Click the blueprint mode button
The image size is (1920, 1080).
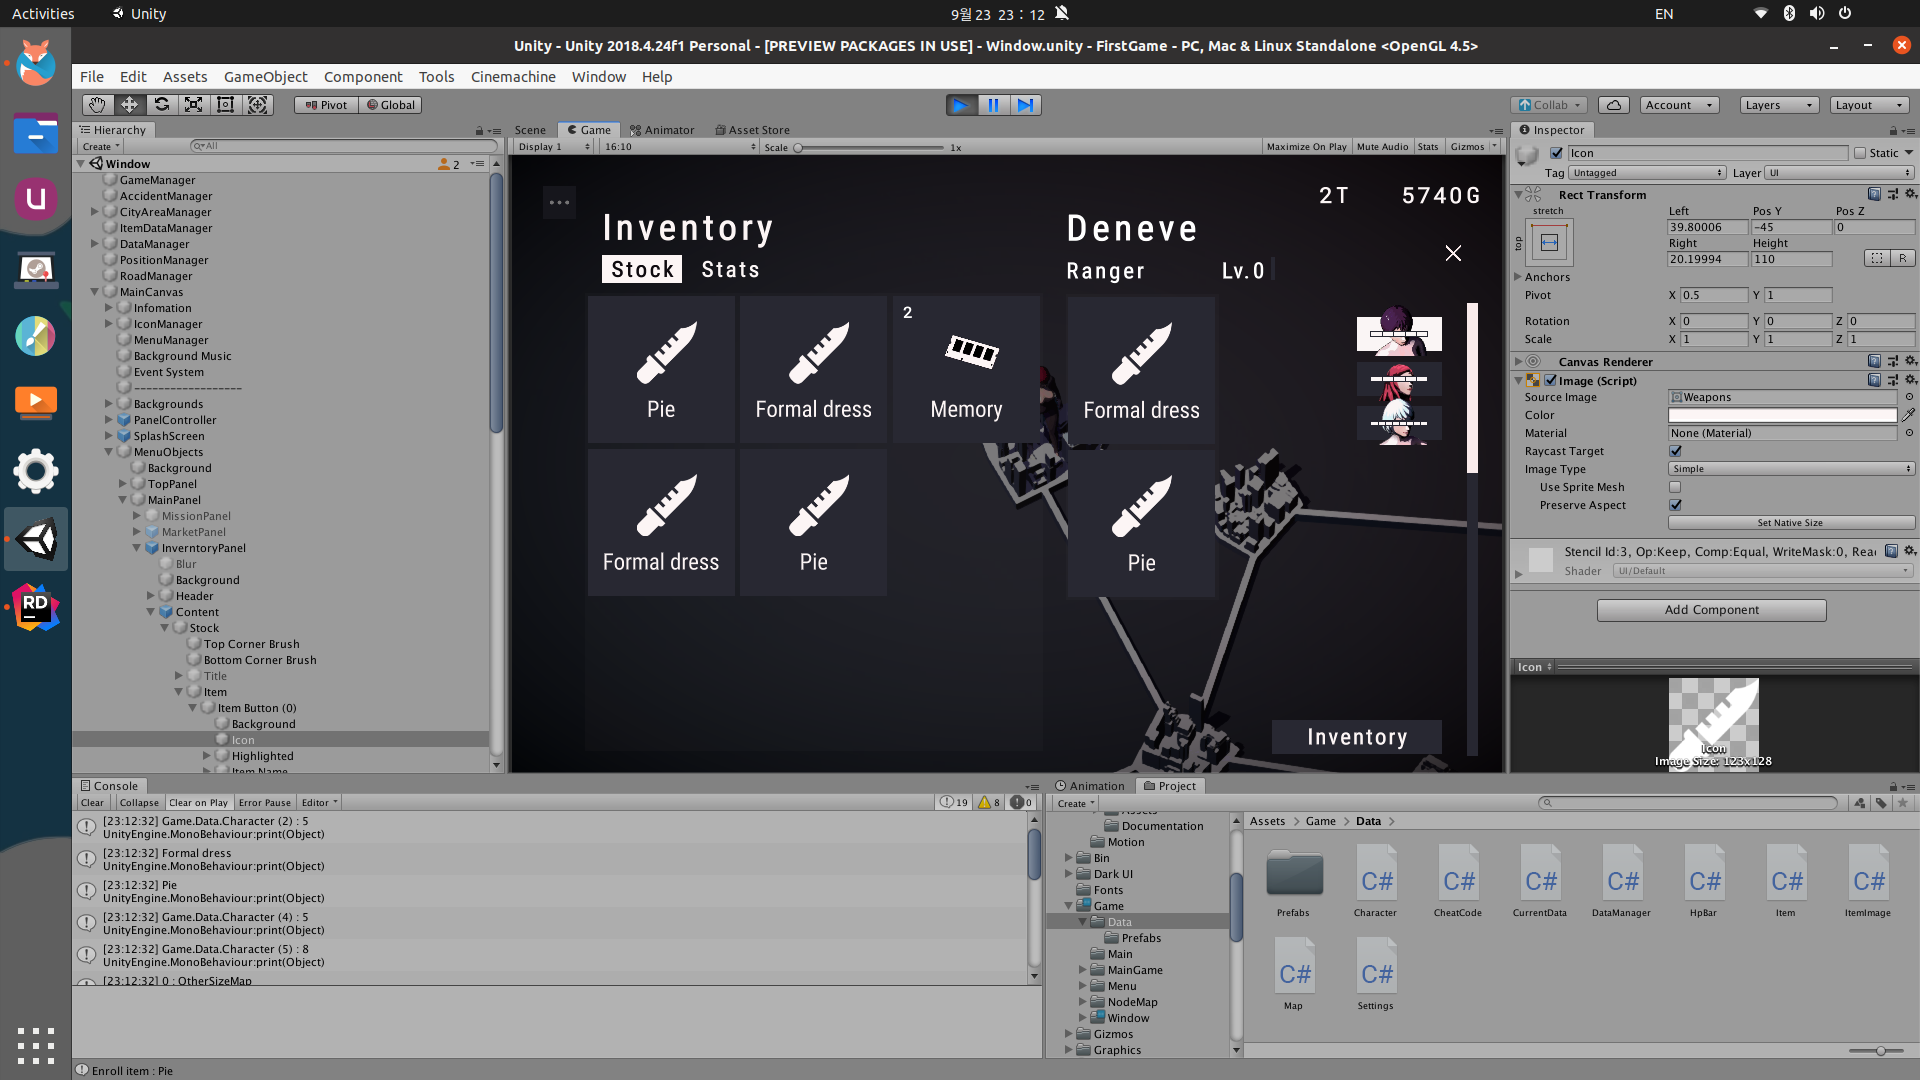[1877, 259]
